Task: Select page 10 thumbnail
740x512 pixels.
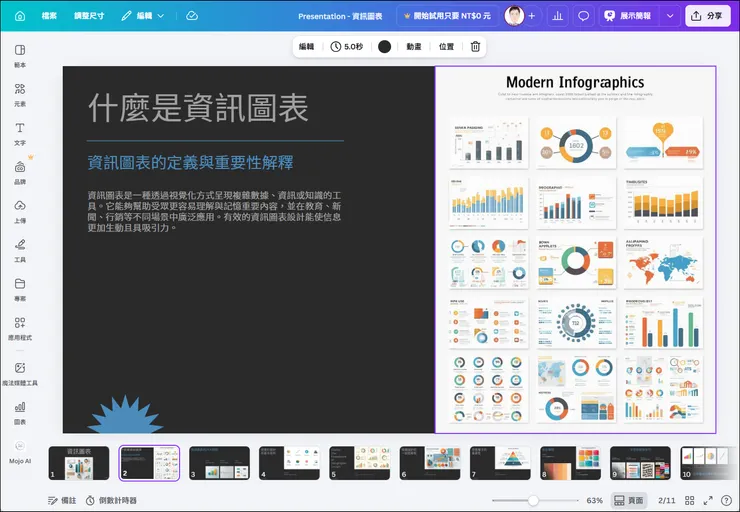Action: (x=710, y=463)
